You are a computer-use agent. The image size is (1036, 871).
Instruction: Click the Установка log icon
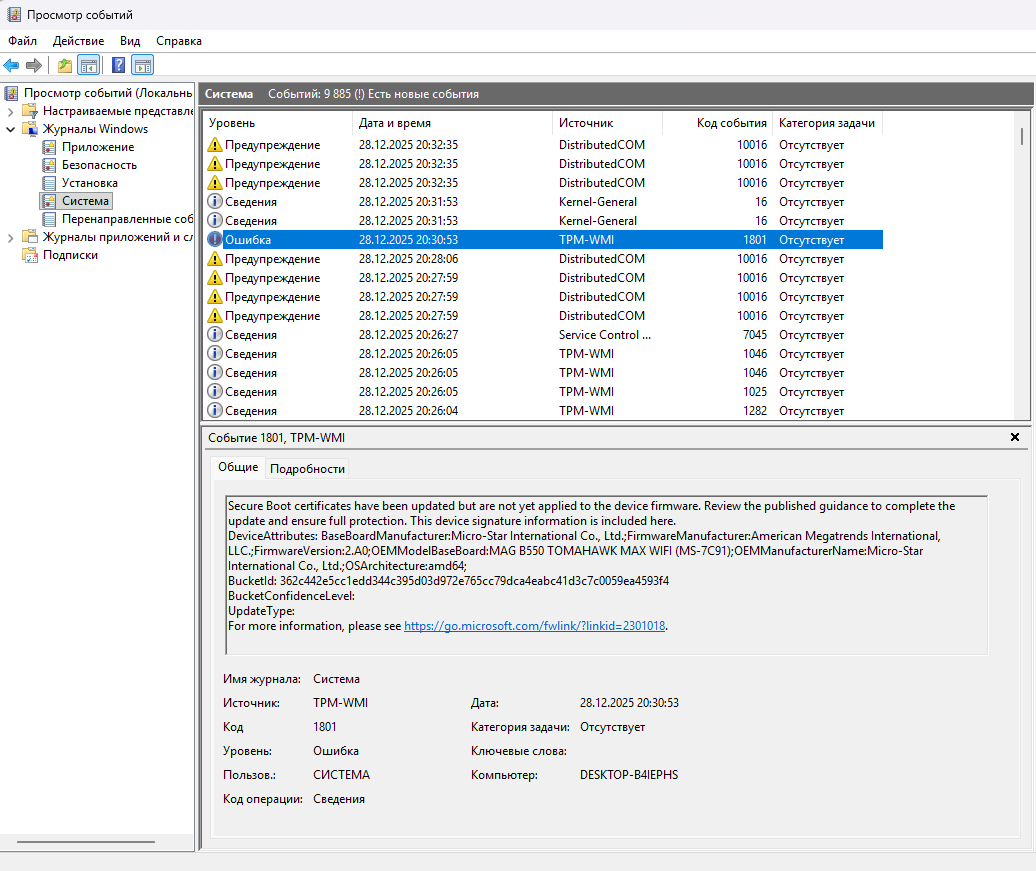(x=49, y=183)
